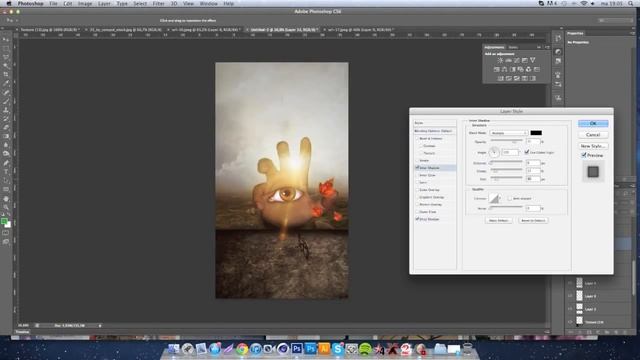Add a Levels adjustment
Viewport: 640px width, 360px height.
pyautogui.click(x=508, y=60)
